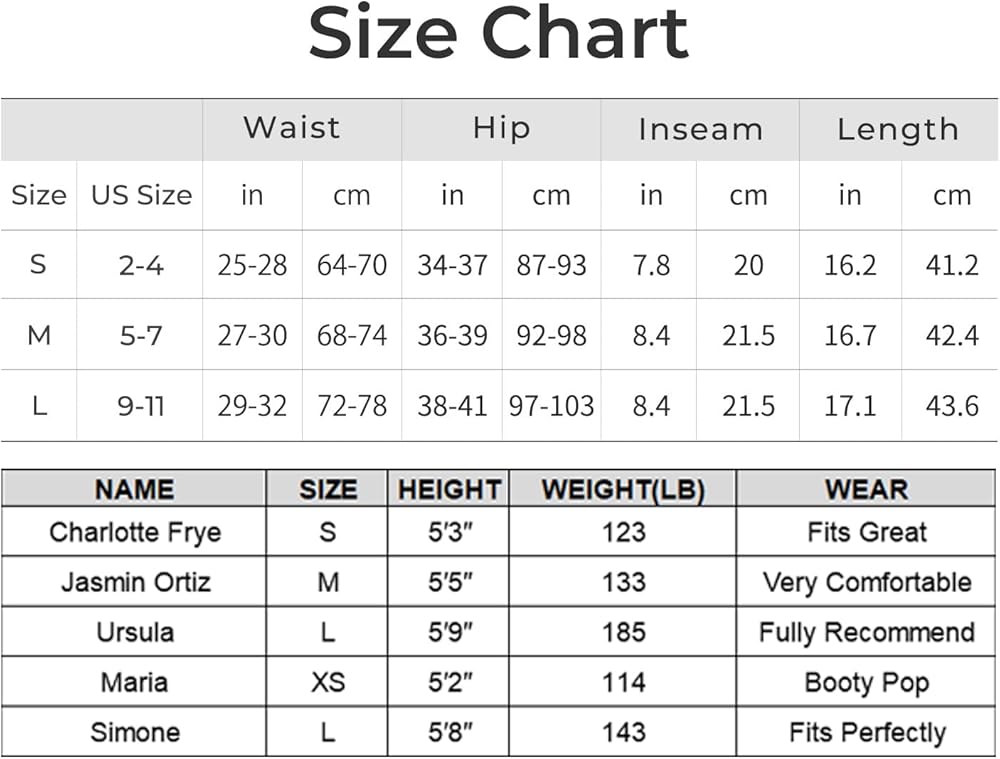Image resolution: width=1000 pixels, height=759 pixels.
Task: Click the Inseam column header
Action: [x=700, y=129]
